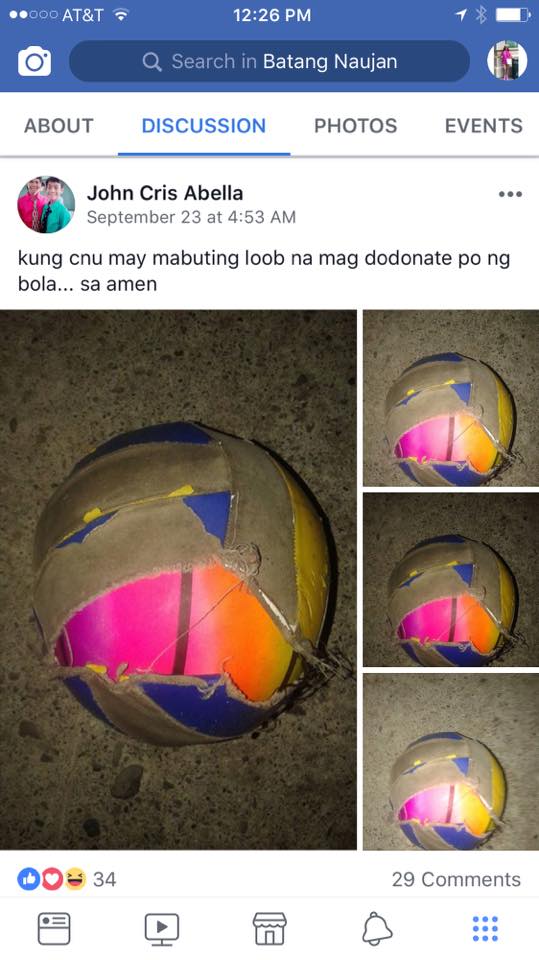Image resolution: width=539 pixels, height=960 pixels.
Task: Open the camera icon in header
Action: point(34,61)
